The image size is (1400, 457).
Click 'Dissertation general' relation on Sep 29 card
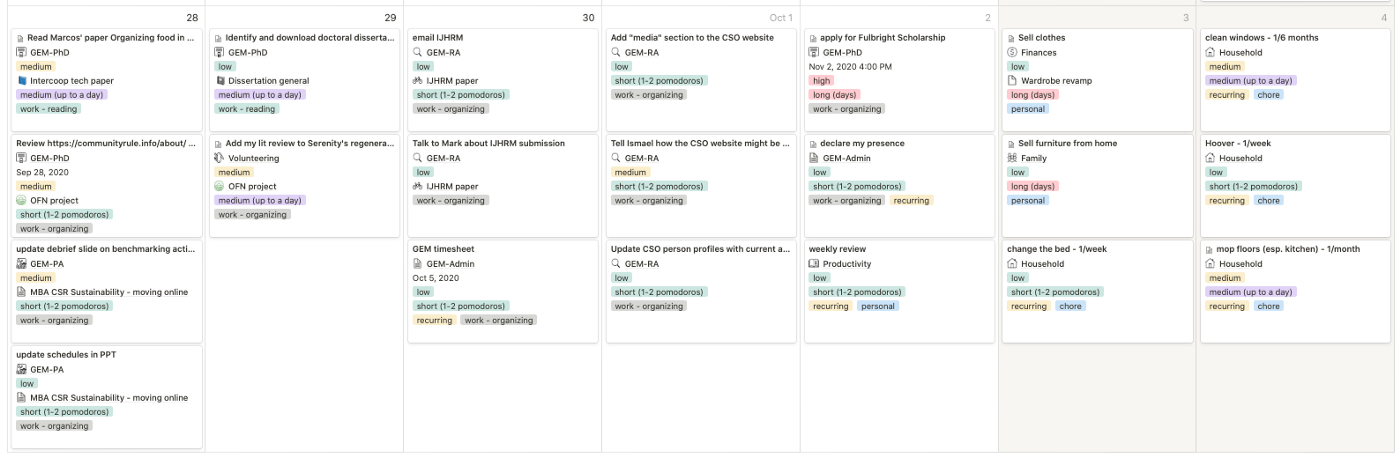(268, 81)
